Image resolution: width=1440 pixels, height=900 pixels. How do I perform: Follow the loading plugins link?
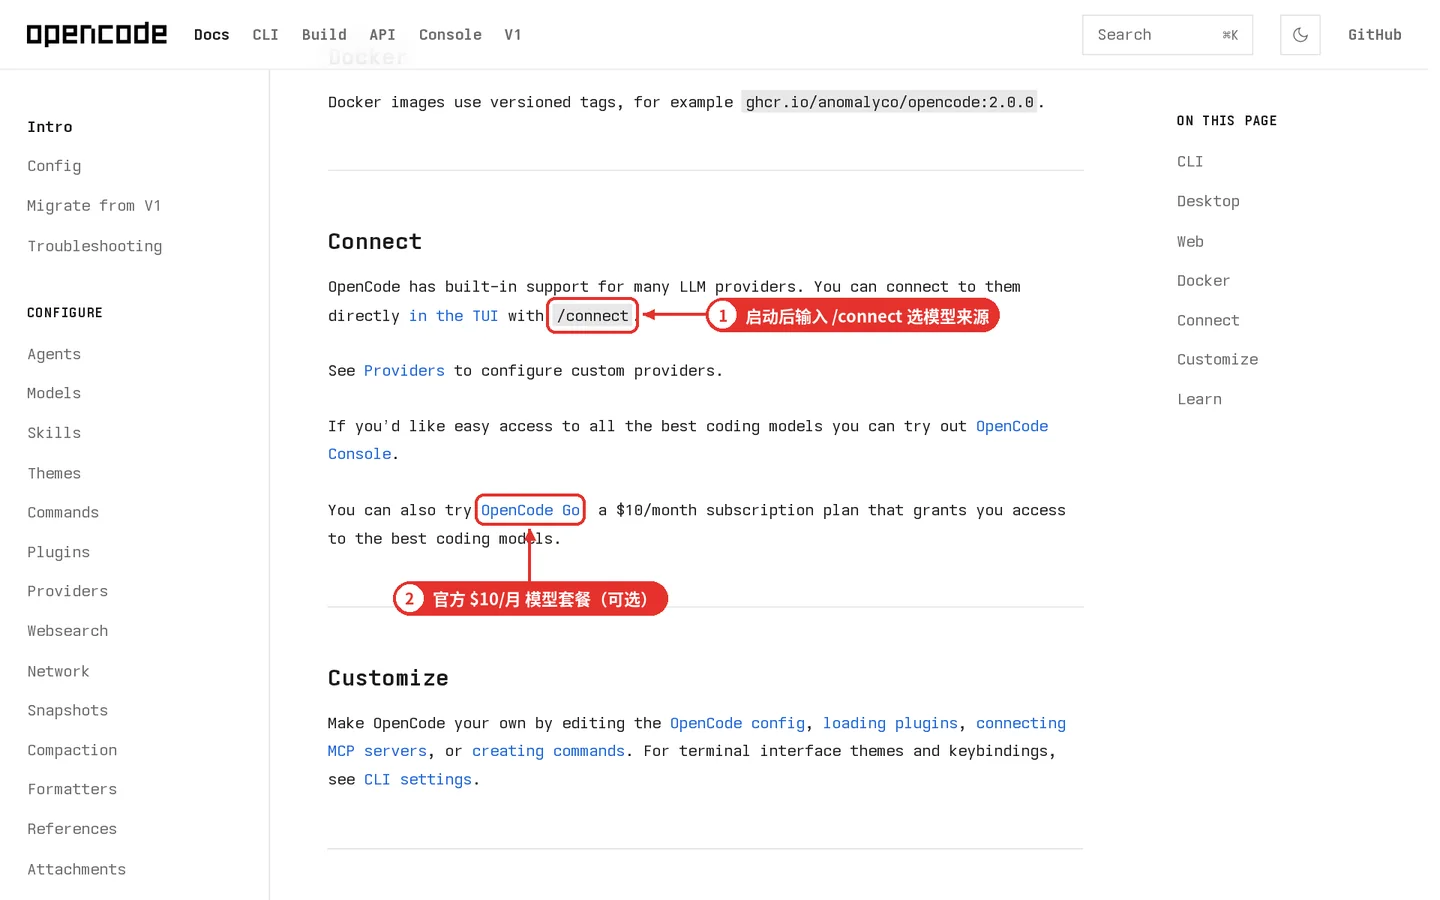tap(890, 723)
